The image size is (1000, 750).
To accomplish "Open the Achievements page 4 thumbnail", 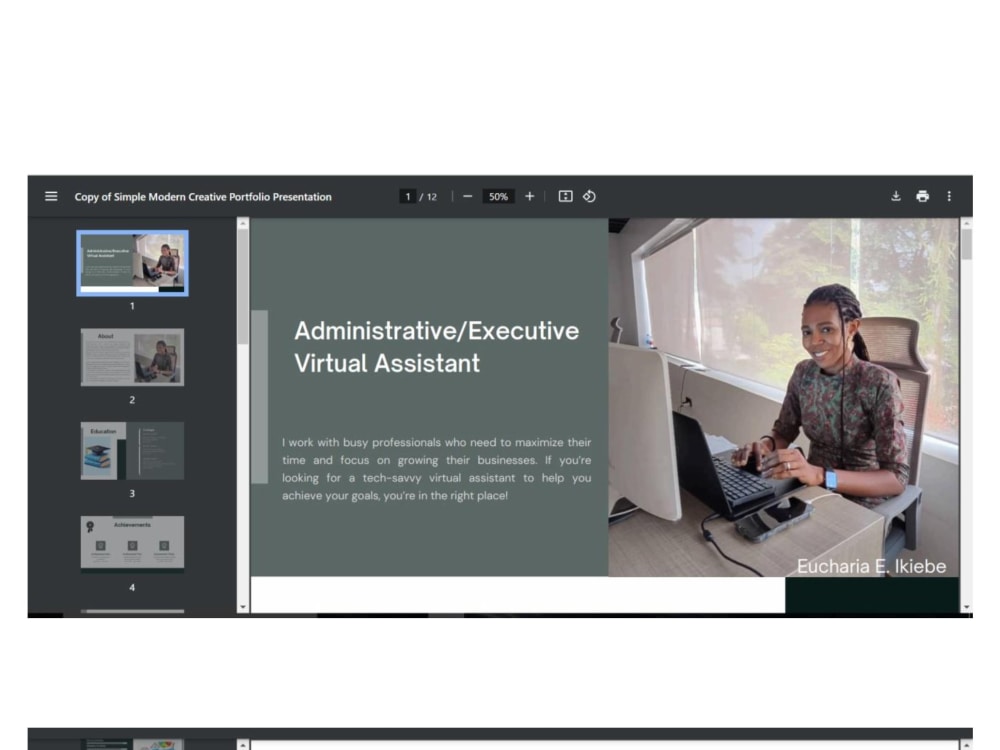I will pyautogui.click(x=132, y=544).
